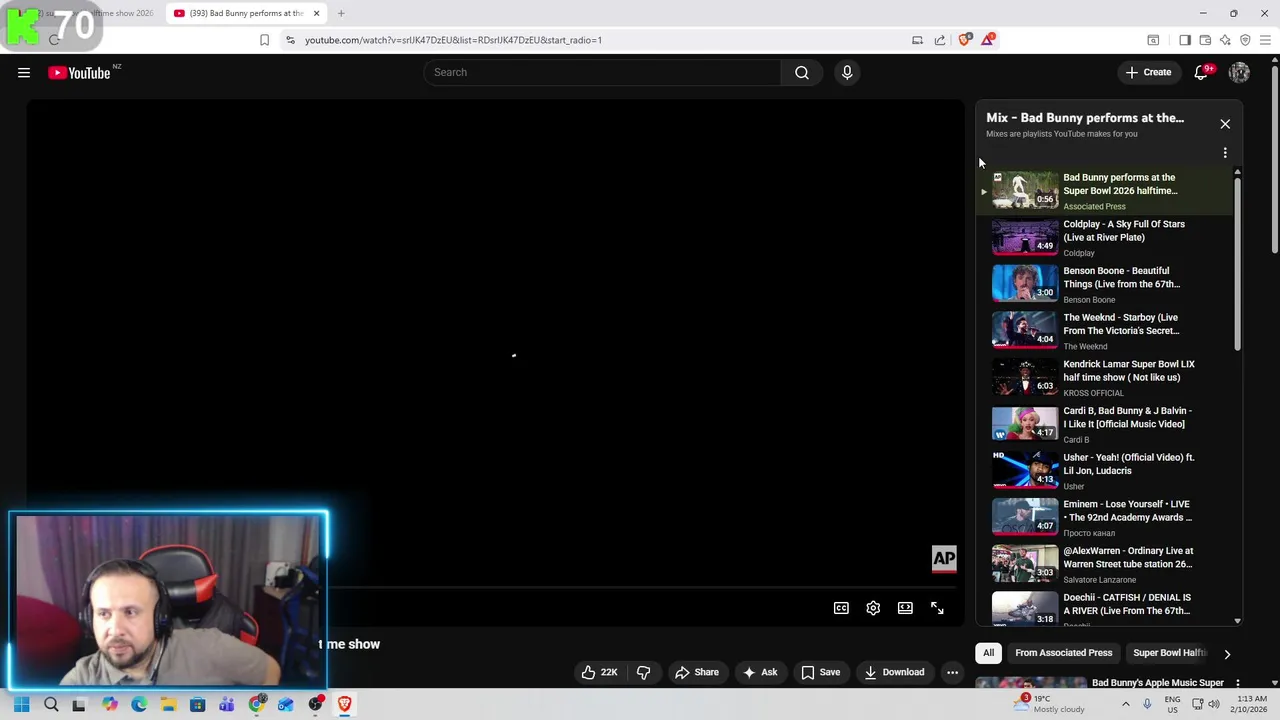Show hidden system tray icons

coord(1125,704)
